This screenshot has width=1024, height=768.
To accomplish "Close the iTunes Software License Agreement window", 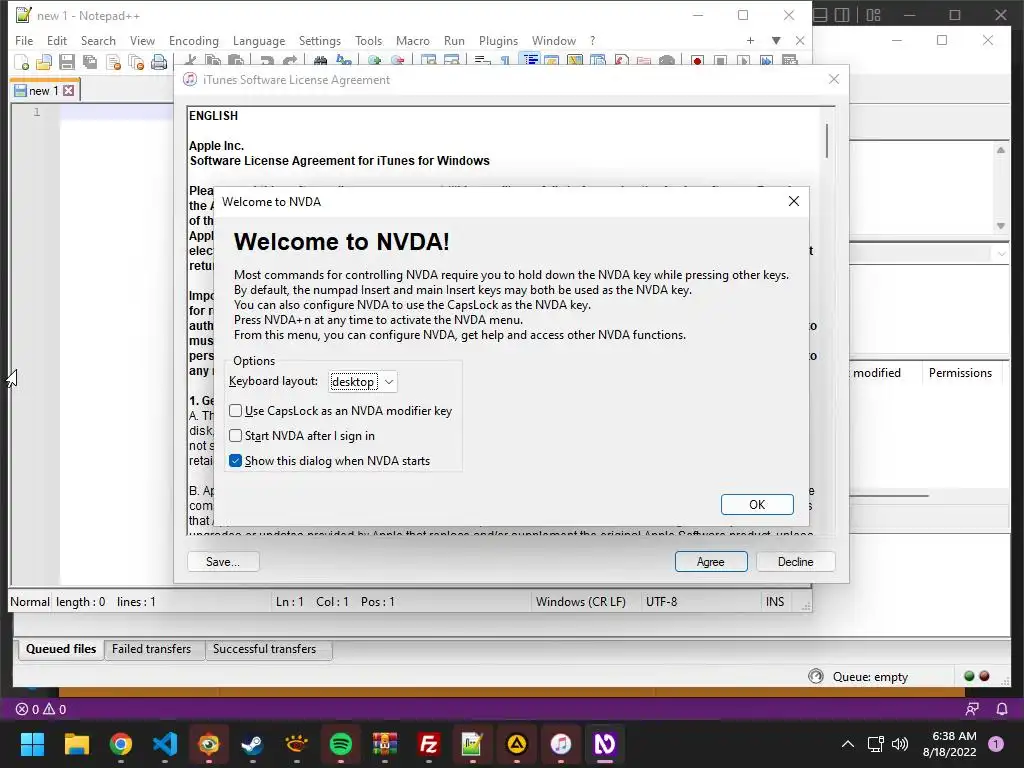I will pyautogui.click(x=834, y=79).
